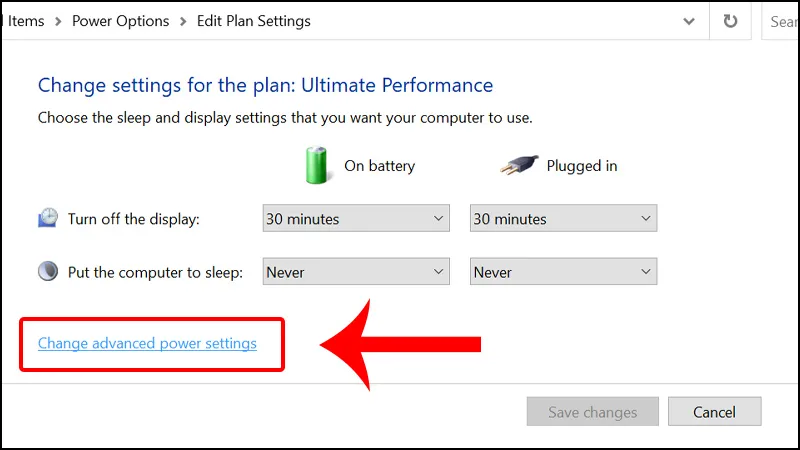Click the moon icon beside Put the computer to sleep

(x=48, y=271)
